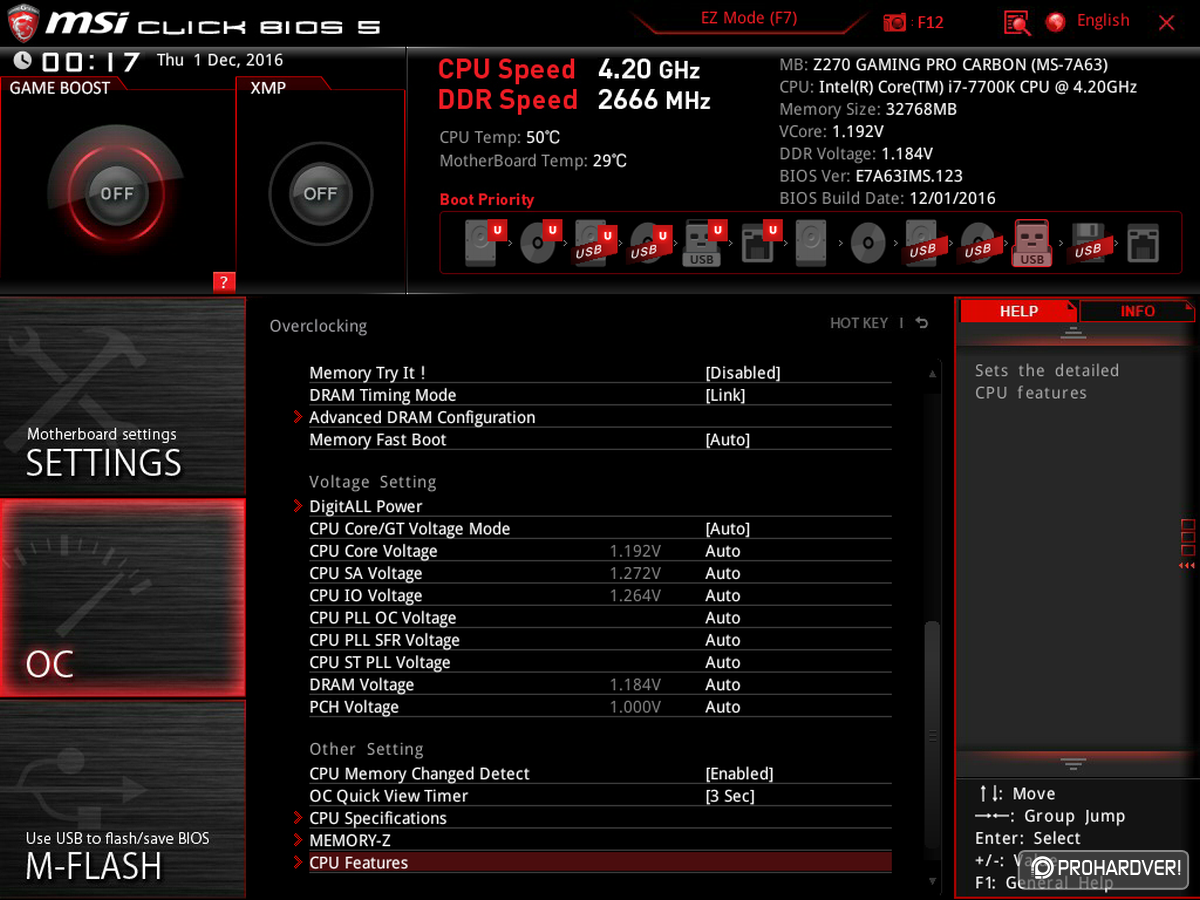Set DRAM Voltage Auto field
Screen dimensions: 1200x900
[x=723, y=684]
